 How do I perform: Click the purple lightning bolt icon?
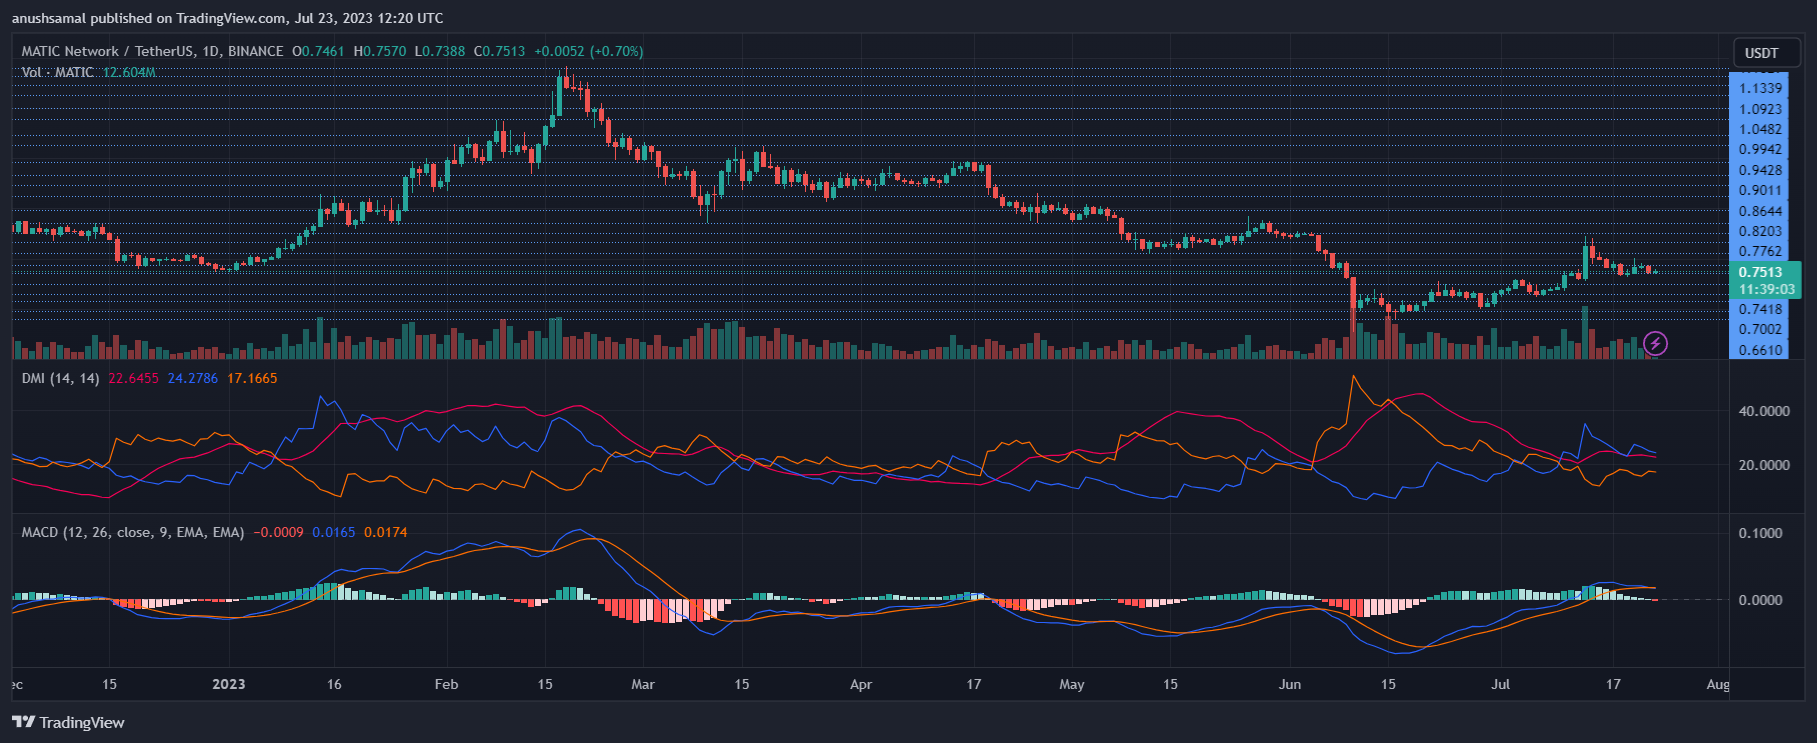pos(1655,344)
